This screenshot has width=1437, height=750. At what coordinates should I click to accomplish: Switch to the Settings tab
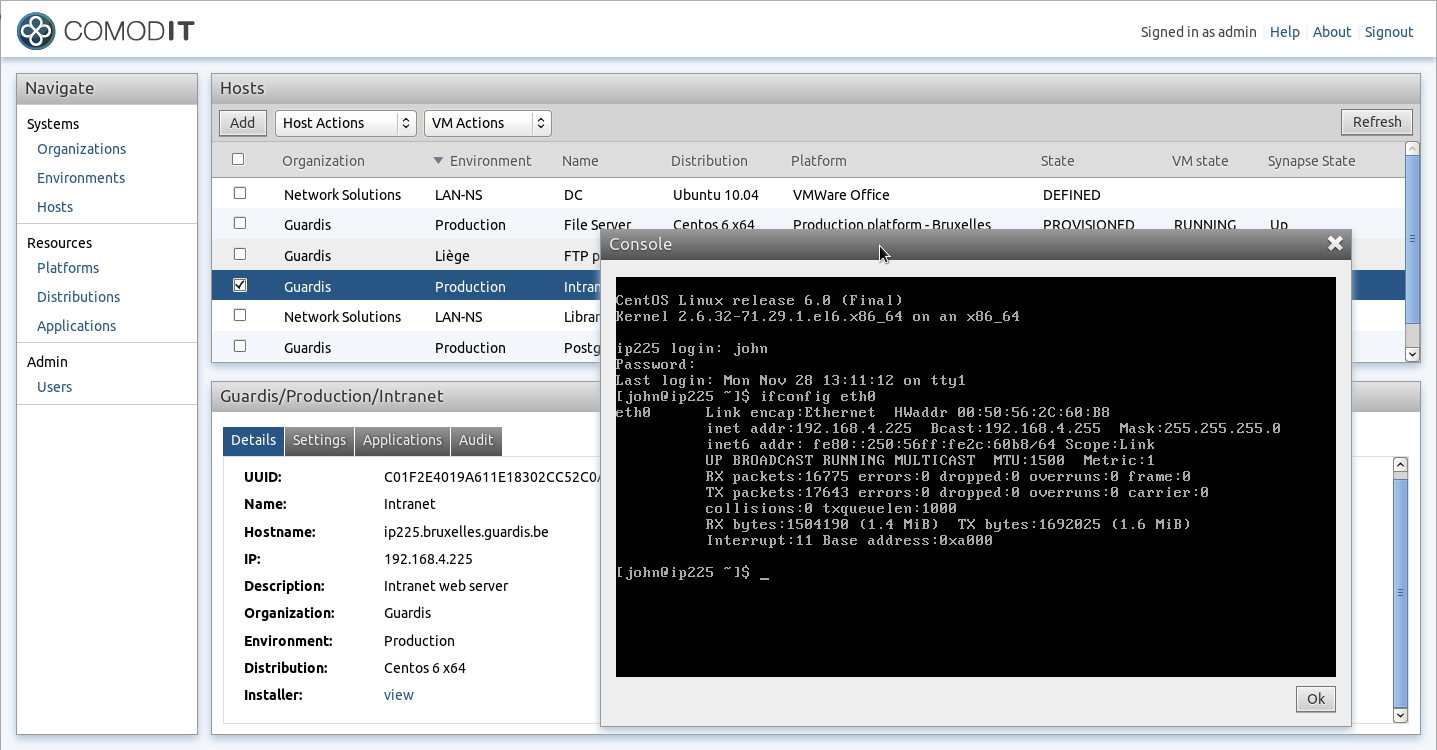coord(319,441)
